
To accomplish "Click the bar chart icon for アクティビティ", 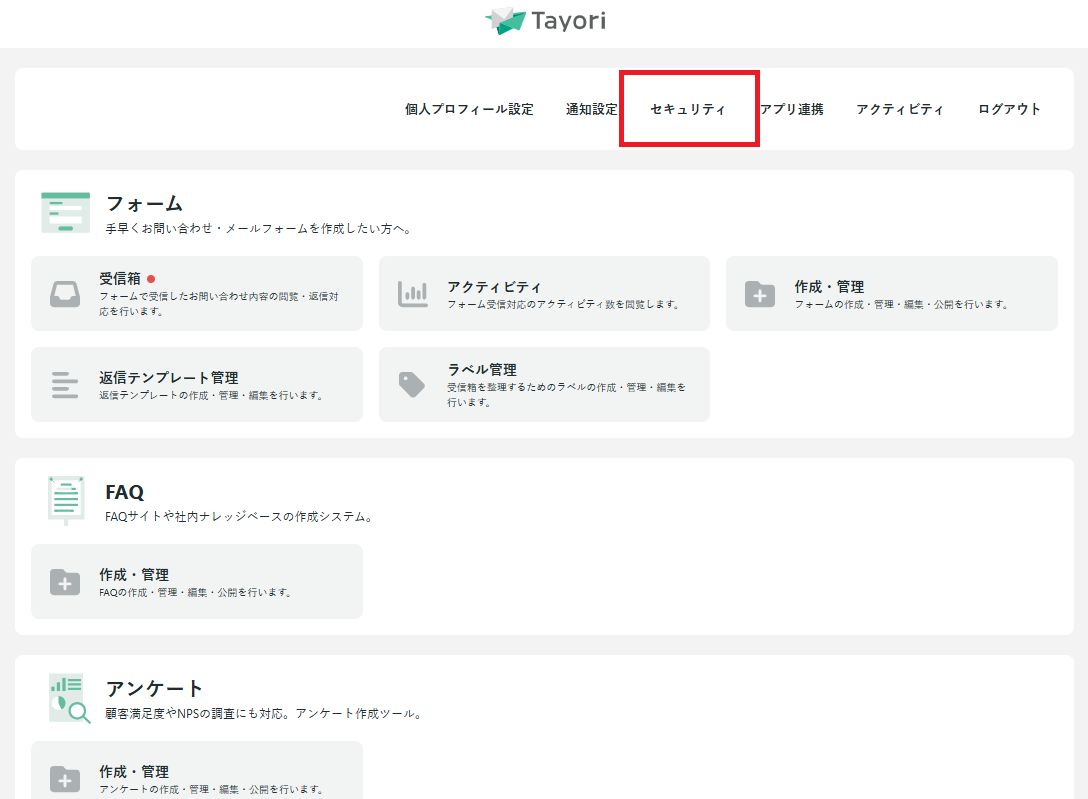I will pyautogui.click(x=413, y=294).
